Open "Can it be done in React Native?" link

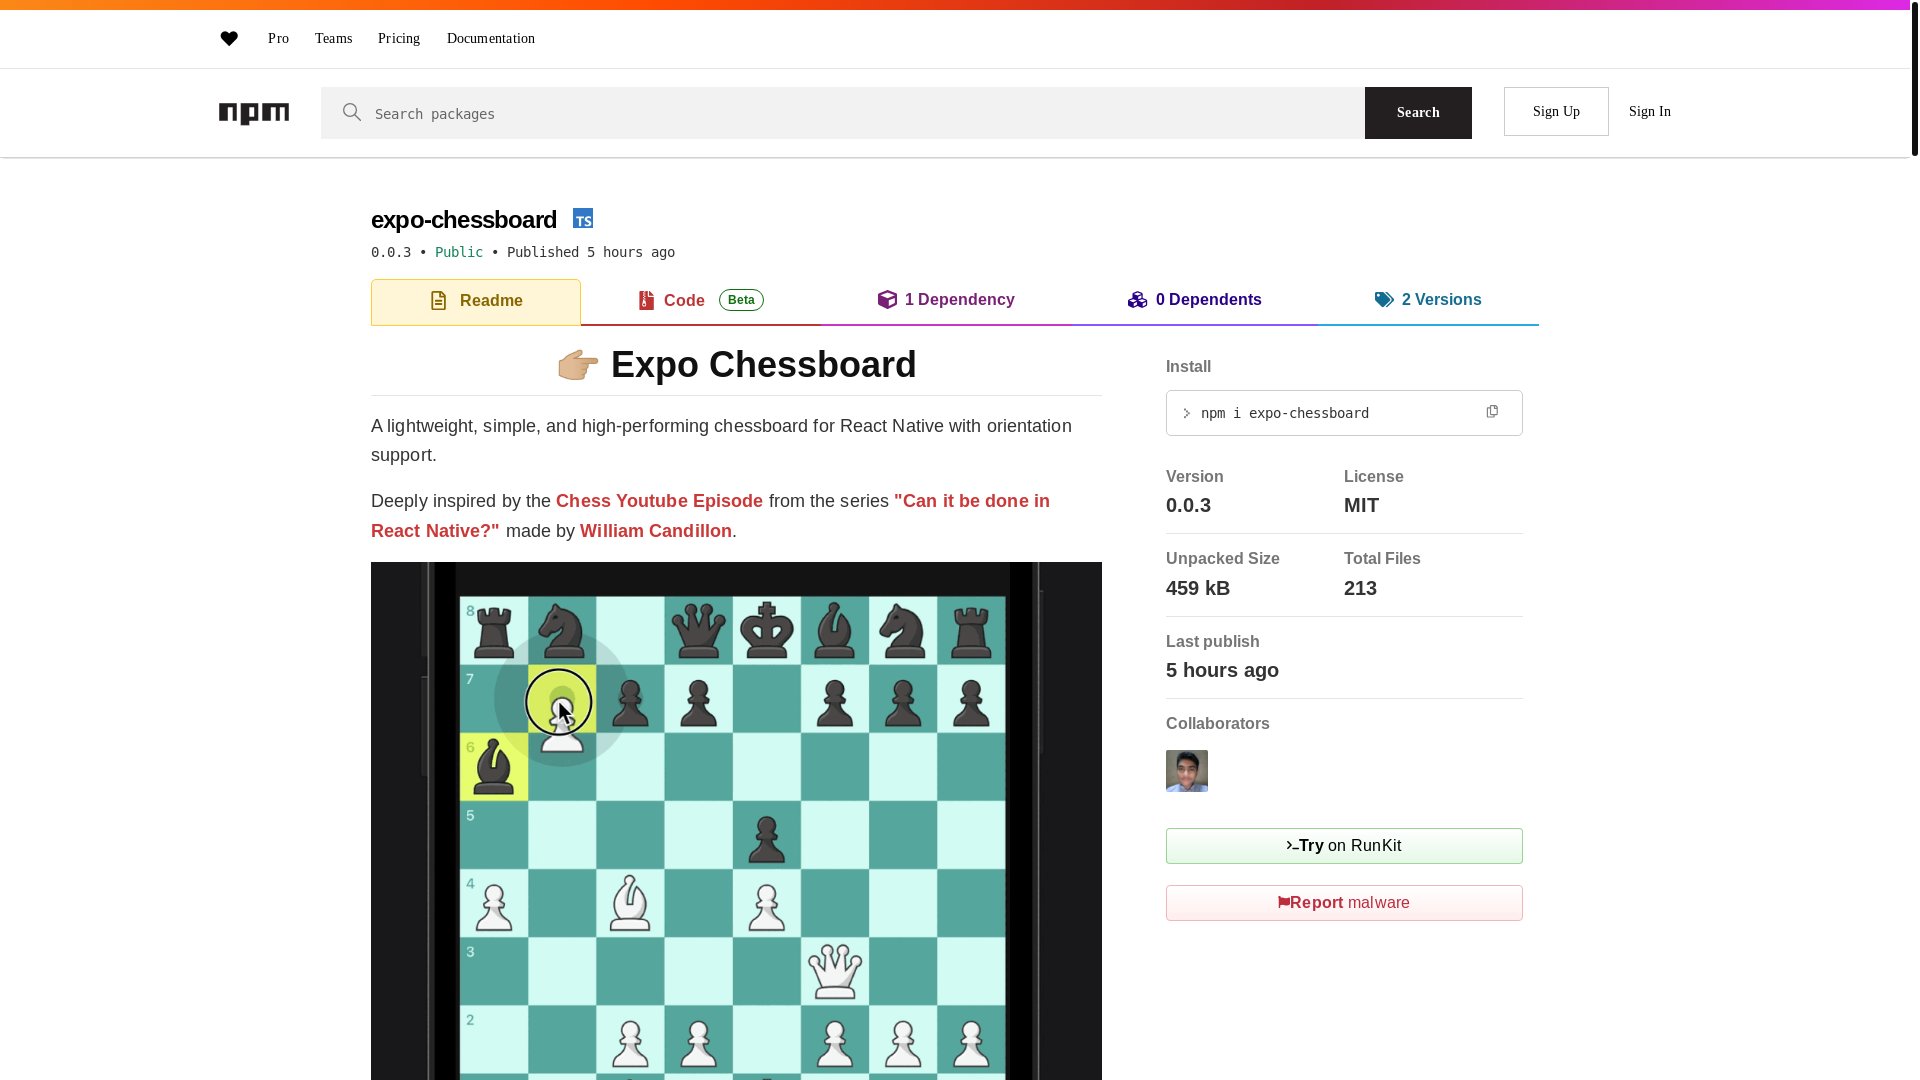(710, 516)
